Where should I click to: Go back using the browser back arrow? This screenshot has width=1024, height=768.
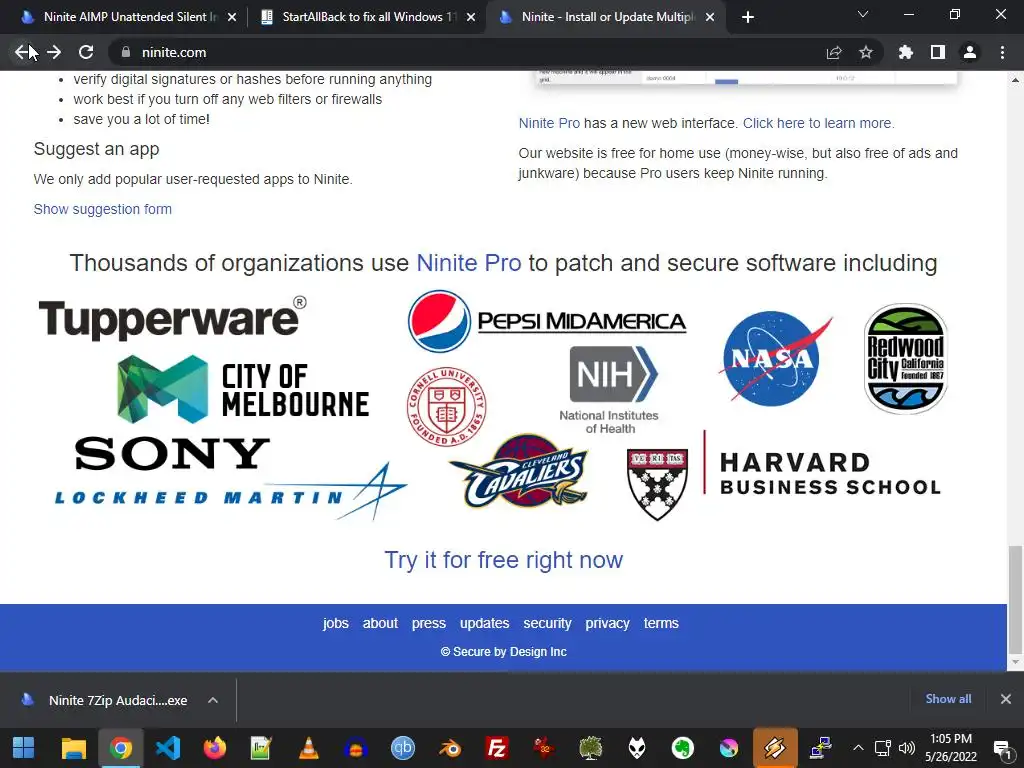(x=22, y=52)
